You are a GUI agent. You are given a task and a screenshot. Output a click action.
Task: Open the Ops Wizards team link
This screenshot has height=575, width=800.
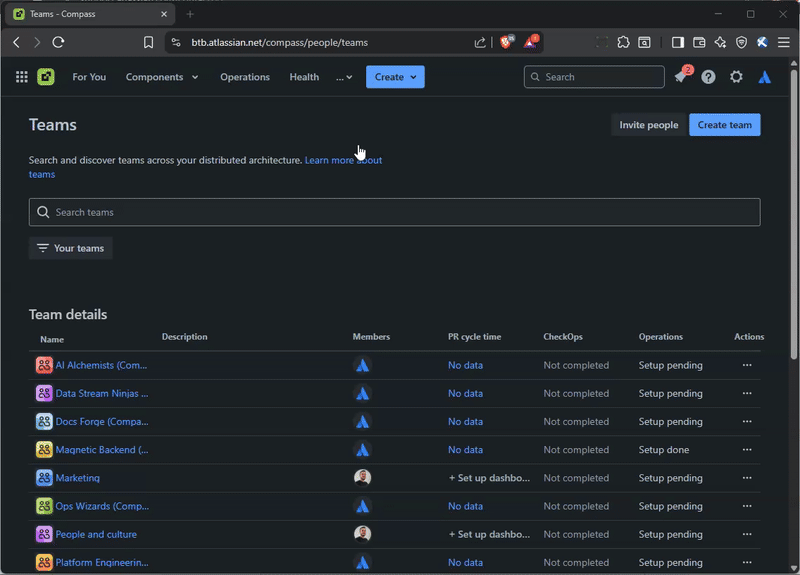(102, 506)
